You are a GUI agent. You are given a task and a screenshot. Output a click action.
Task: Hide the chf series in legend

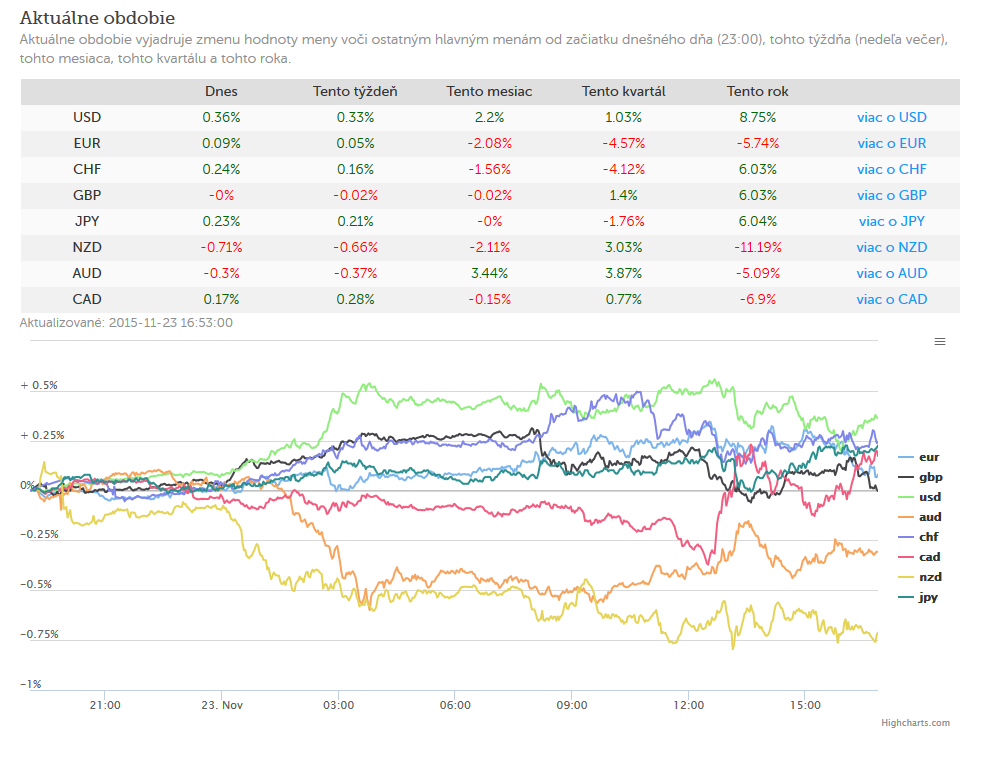(918, 537)
